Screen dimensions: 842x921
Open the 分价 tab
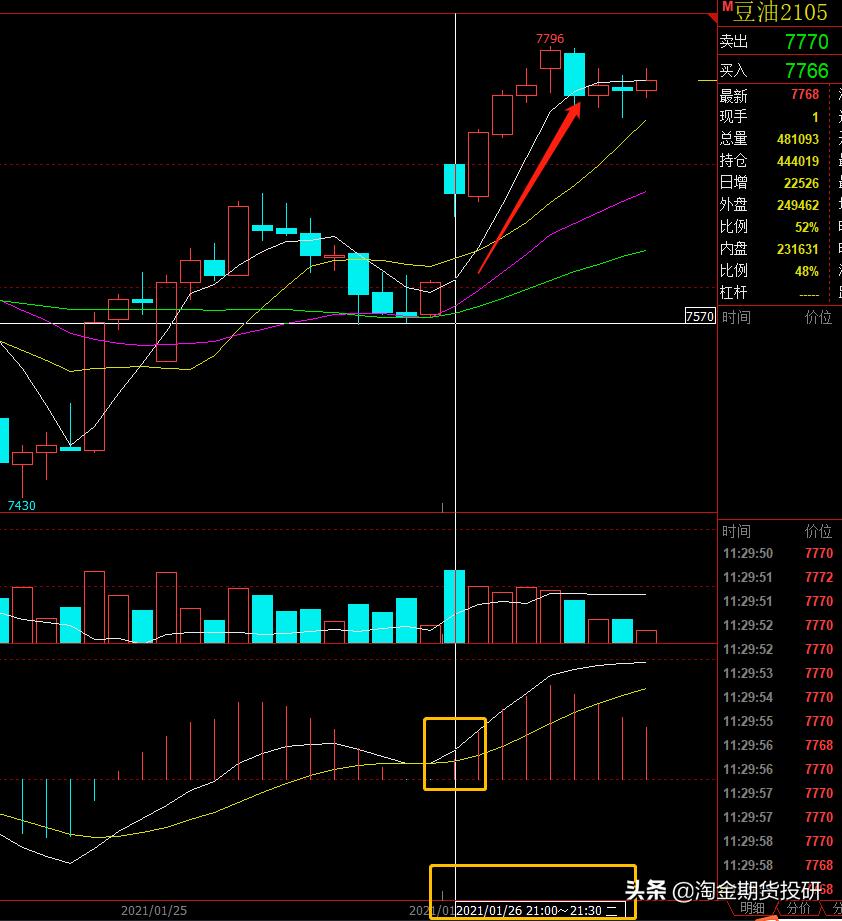[x=798, y=908]
